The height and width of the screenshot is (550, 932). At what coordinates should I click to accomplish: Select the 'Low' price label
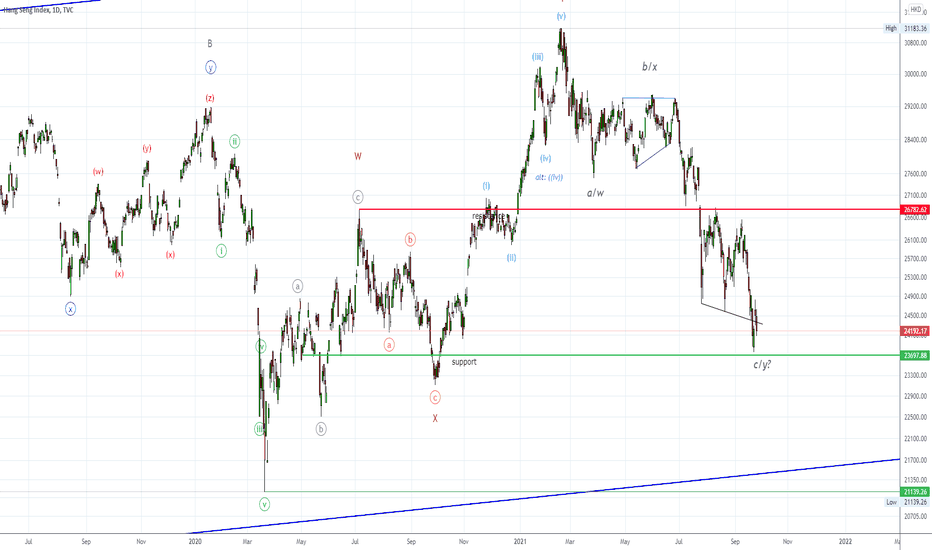click(x=892, y=502)
